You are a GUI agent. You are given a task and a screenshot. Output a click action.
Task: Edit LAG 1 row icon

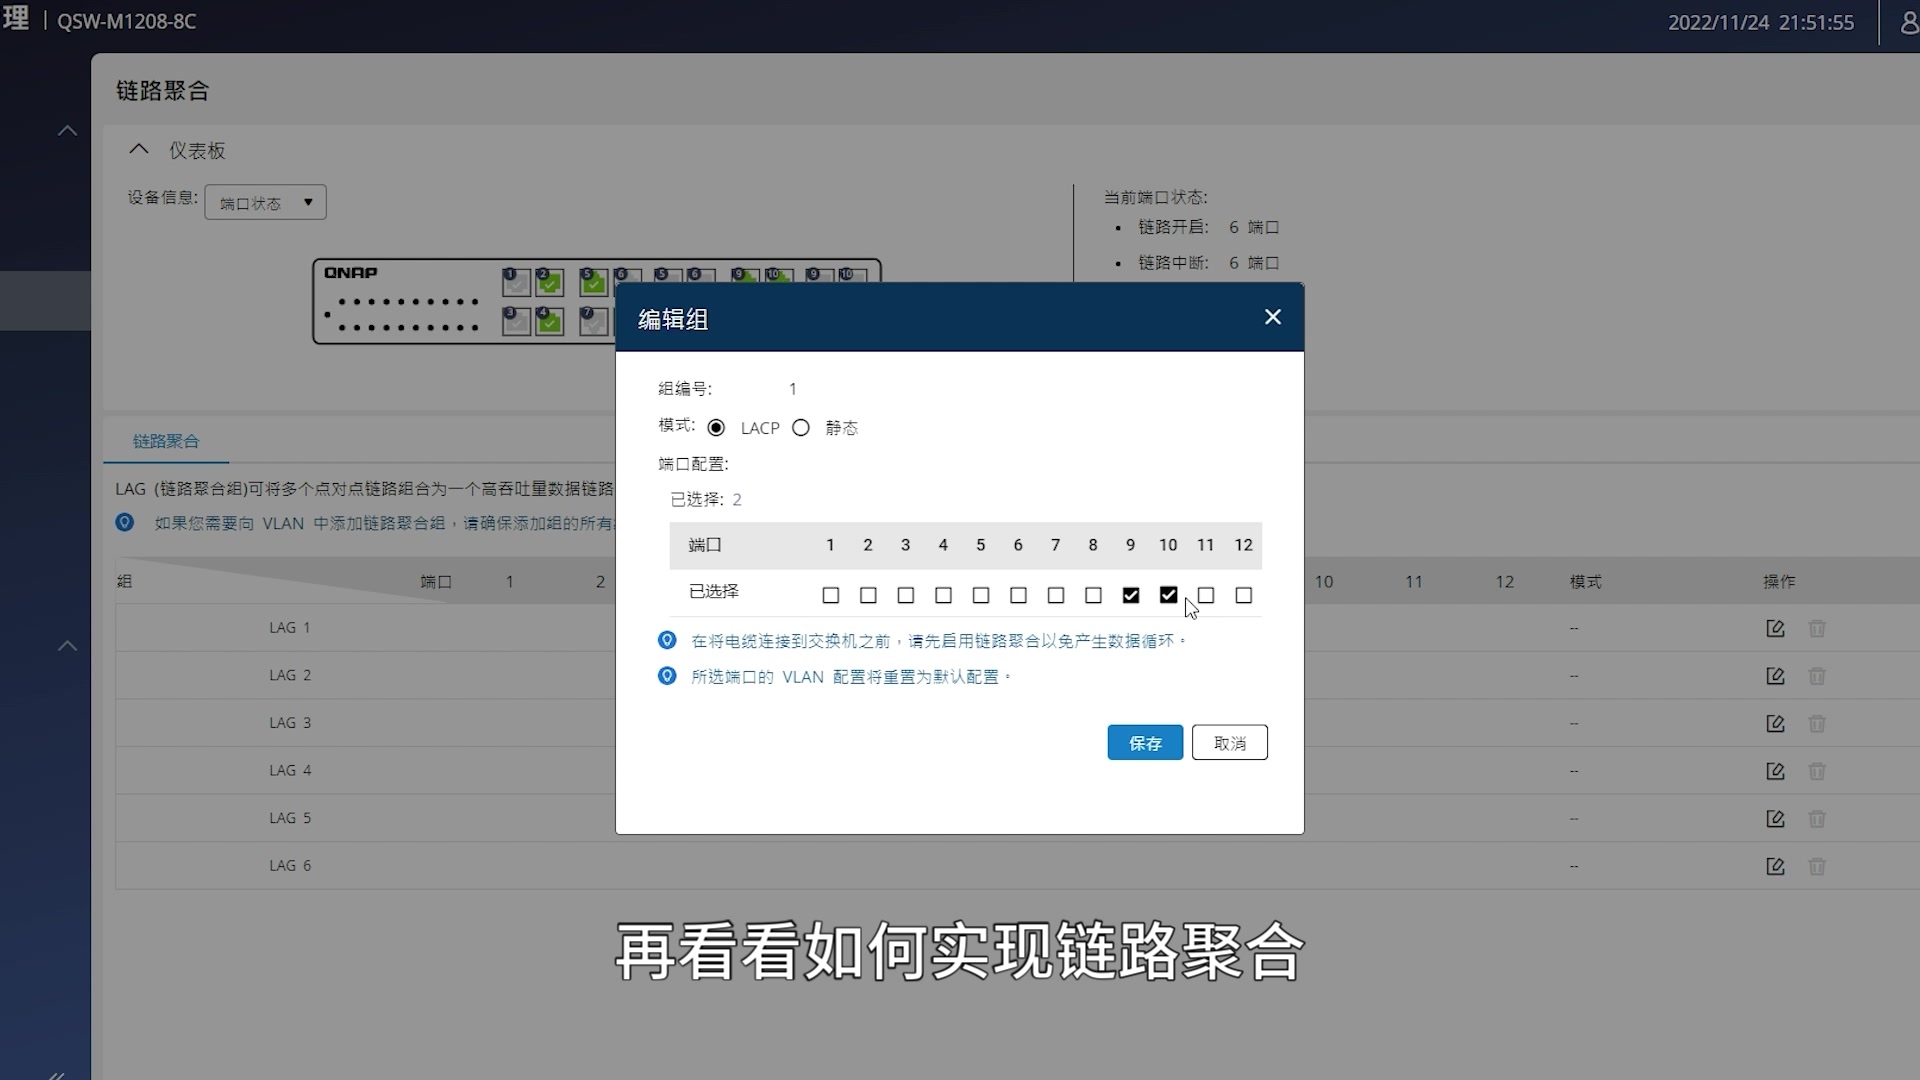(x=1775, y=628)
